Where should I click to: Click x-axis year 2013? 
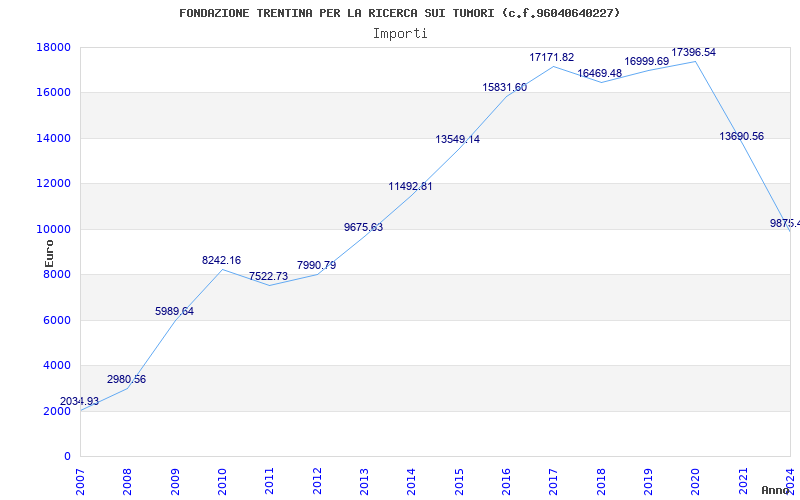(x=364, y=481)
